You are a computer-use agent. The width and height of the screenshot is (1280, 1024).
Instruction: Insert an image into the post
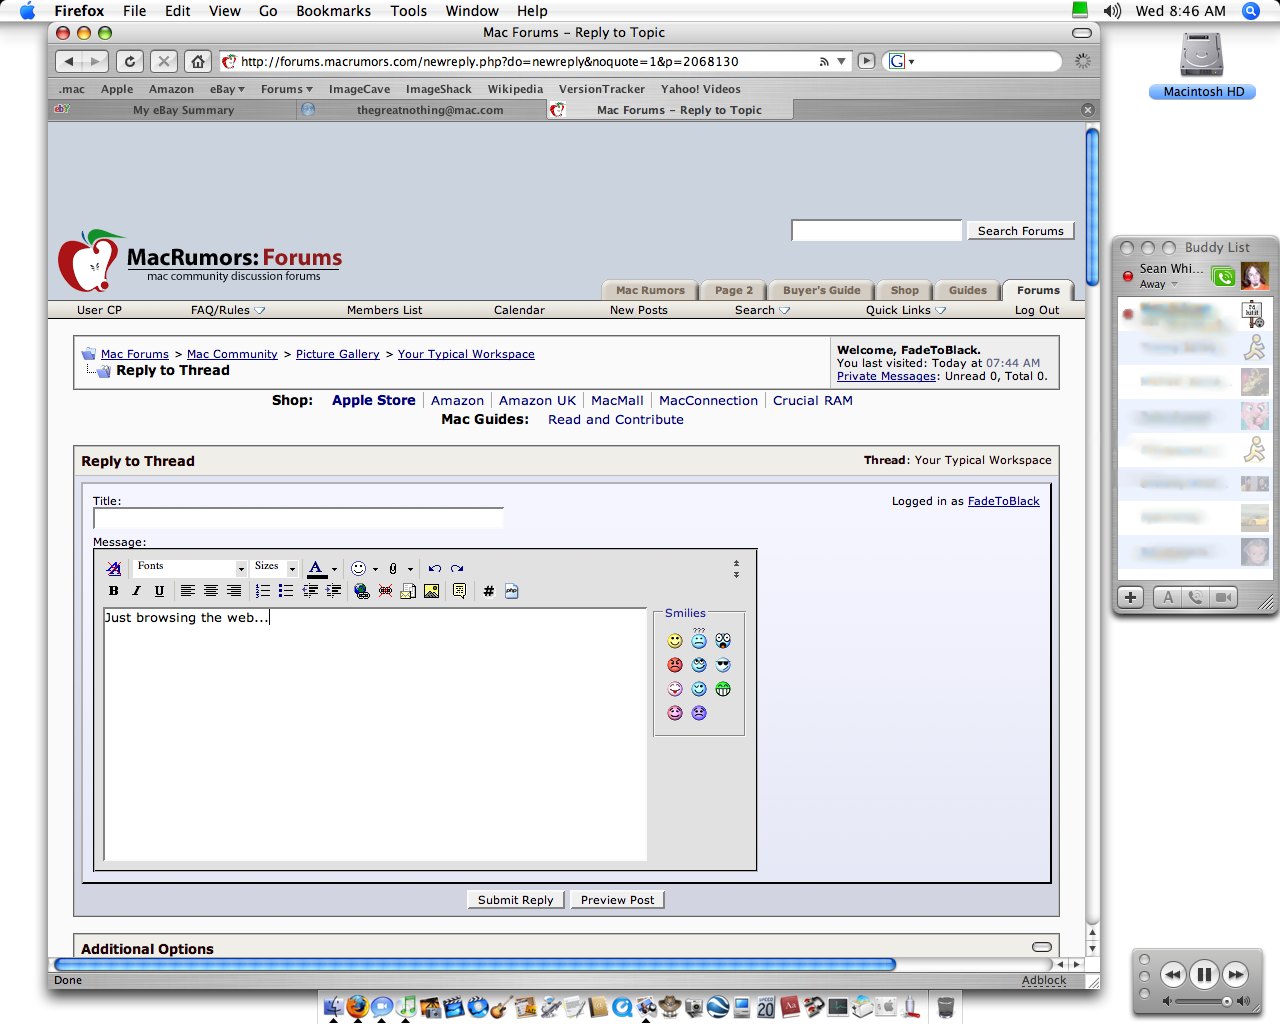click(431, 591)
